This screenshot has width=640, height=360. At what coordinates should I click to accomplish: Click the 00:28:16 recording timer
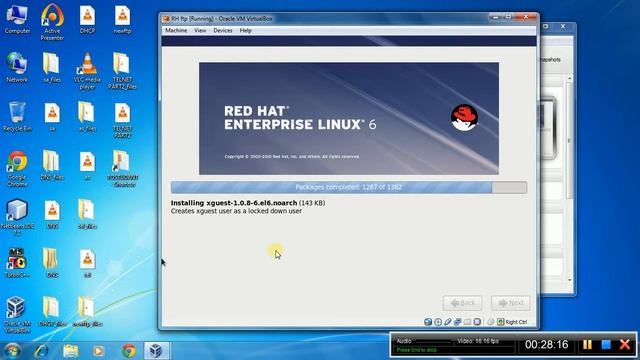547,344
